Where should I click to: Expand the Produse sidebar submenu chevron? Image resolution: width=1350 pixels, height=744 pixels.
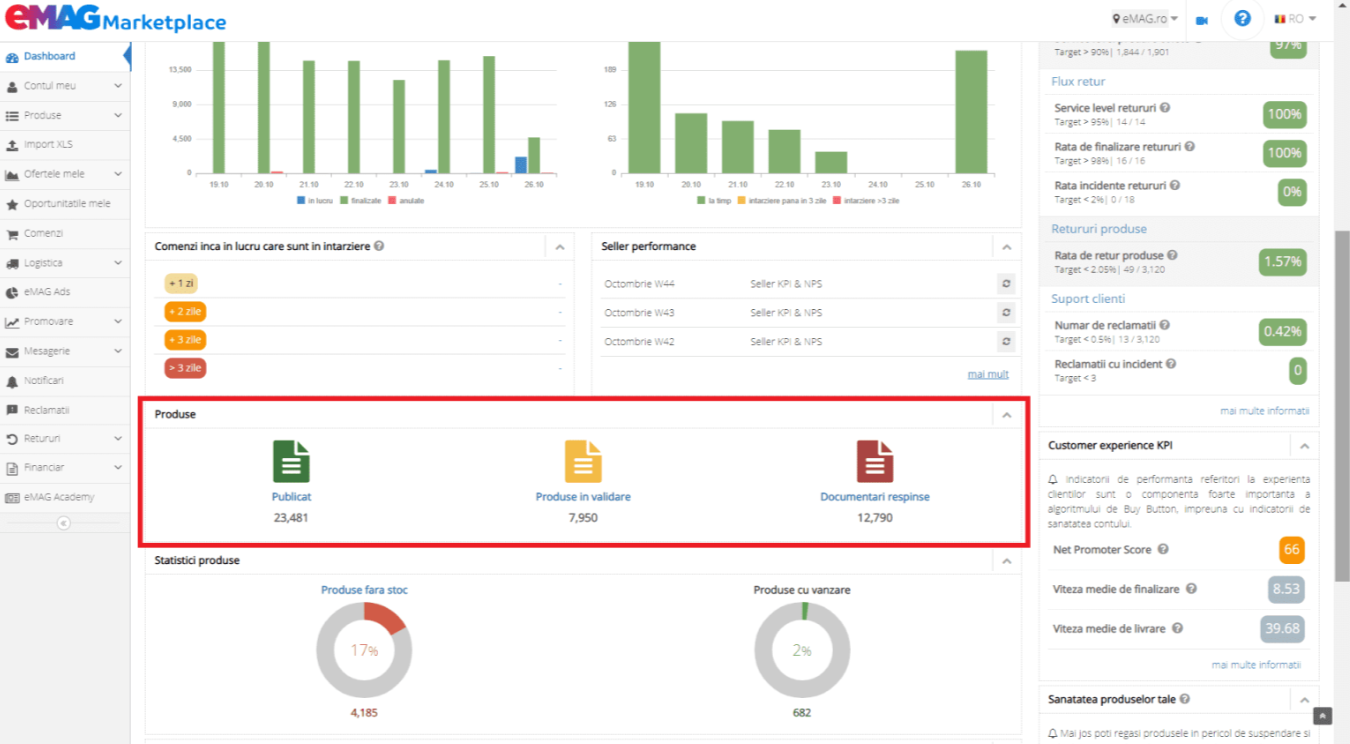(118, 116)
